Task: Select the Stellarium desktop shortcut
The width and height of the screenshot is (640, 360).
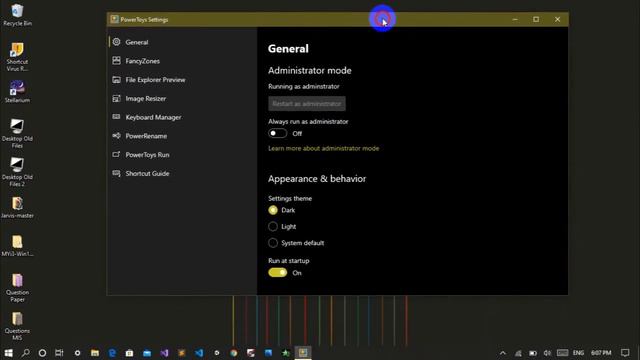Action: pos(17,91)
